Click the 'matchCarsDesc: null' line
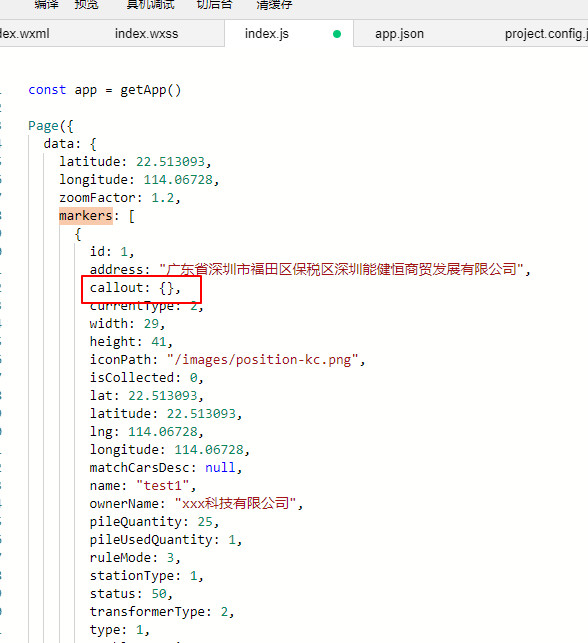The image size is (588, 643). (166, 467)
